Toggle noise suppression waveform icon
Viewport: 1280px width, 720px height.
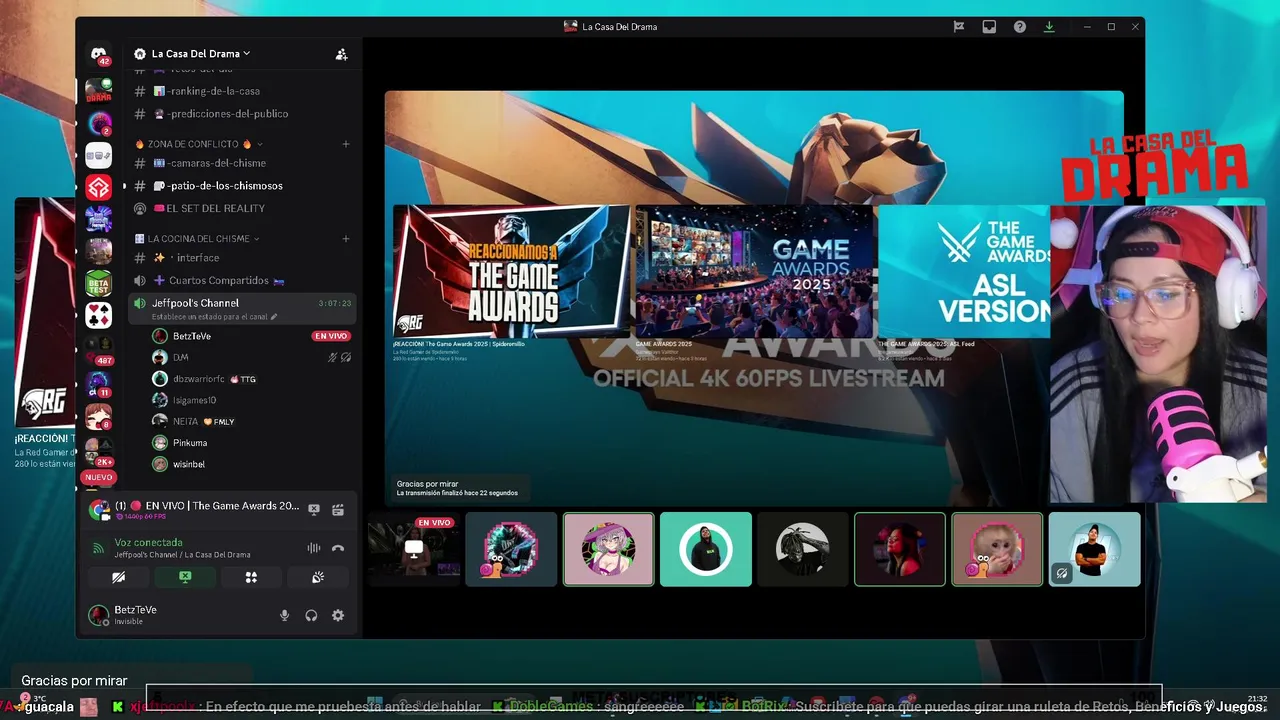click(314, 548)
